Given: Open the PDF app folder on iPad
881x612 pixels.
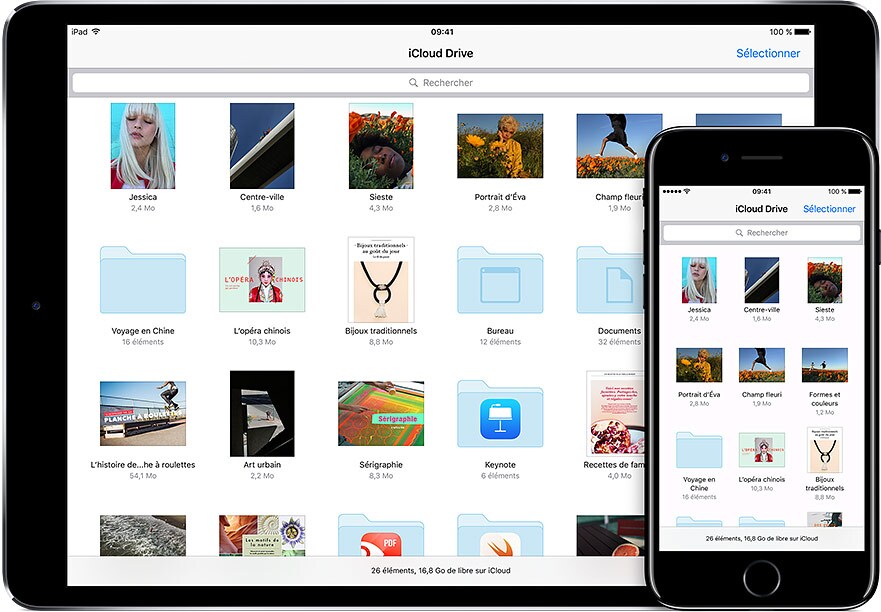Looking at the screenshot, I should pos(381,535).
